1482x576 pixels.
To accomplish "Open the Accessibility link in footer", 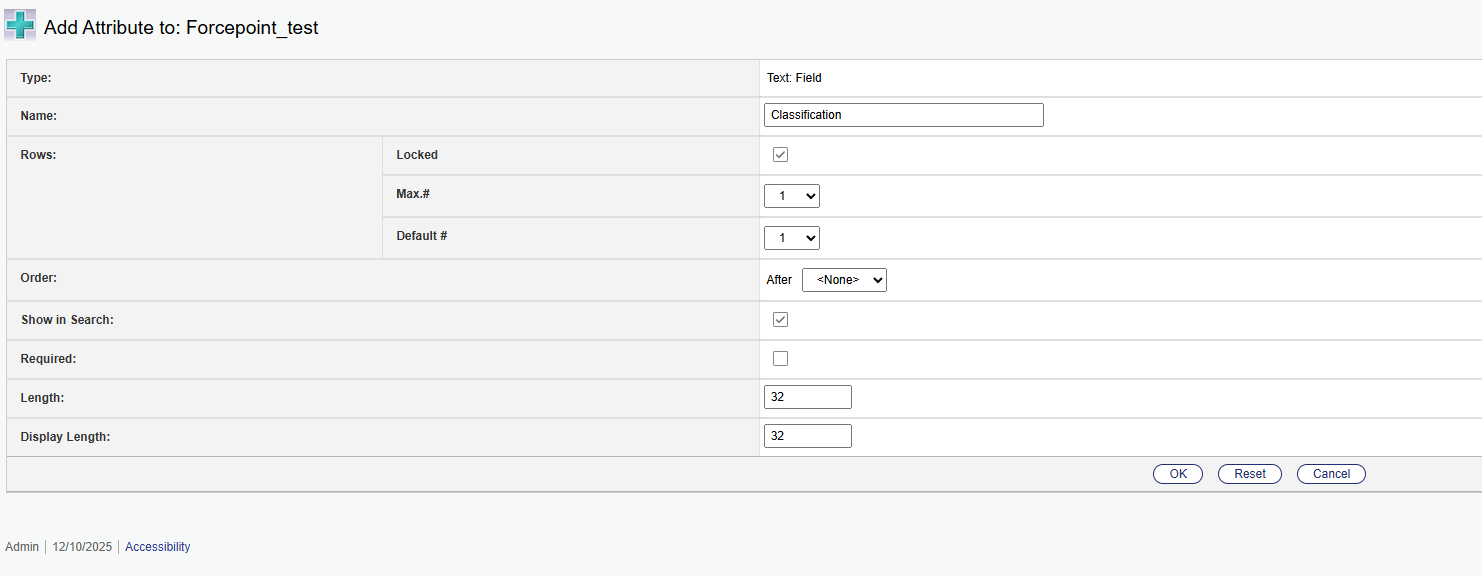I will [x=157, y=547].
